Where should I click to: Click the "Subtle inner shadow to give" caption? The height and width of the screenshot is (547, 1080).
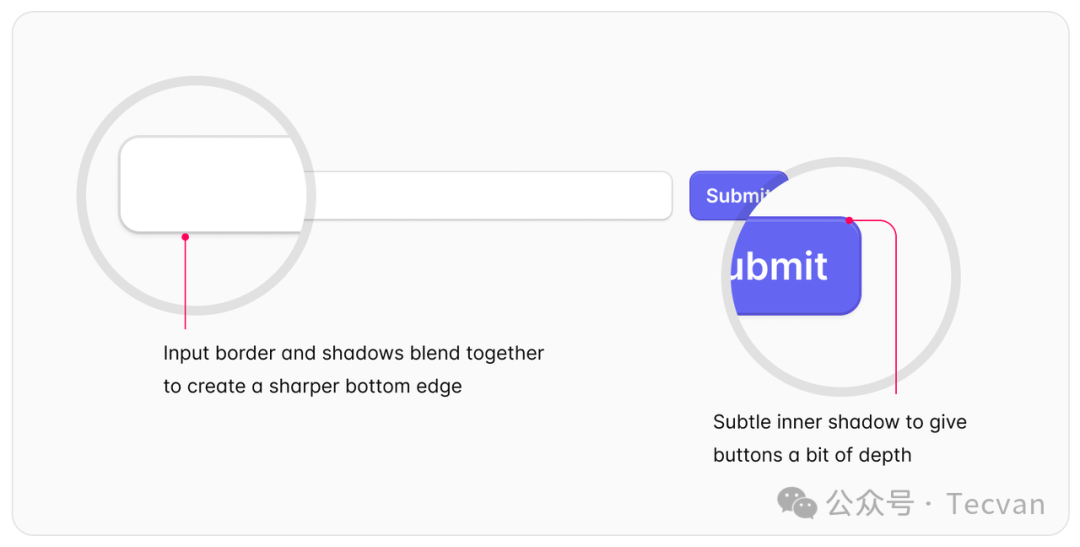(x=839, y=422)
